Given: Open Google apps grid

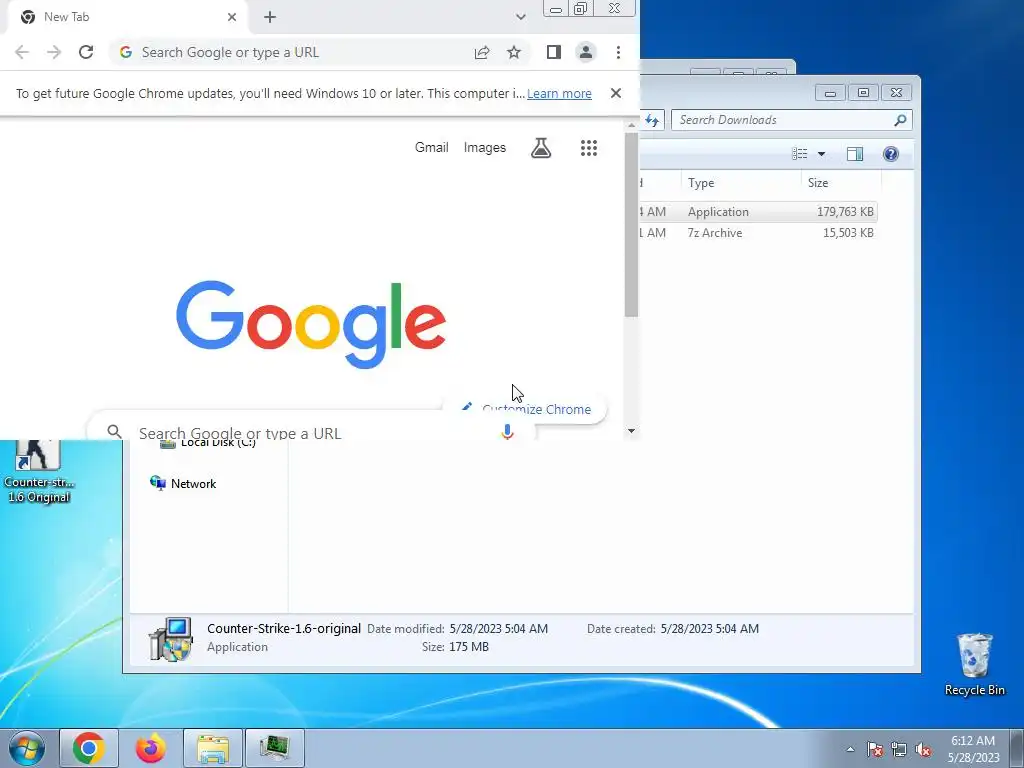Looking at the screenshot, I should tap(588, 148).
